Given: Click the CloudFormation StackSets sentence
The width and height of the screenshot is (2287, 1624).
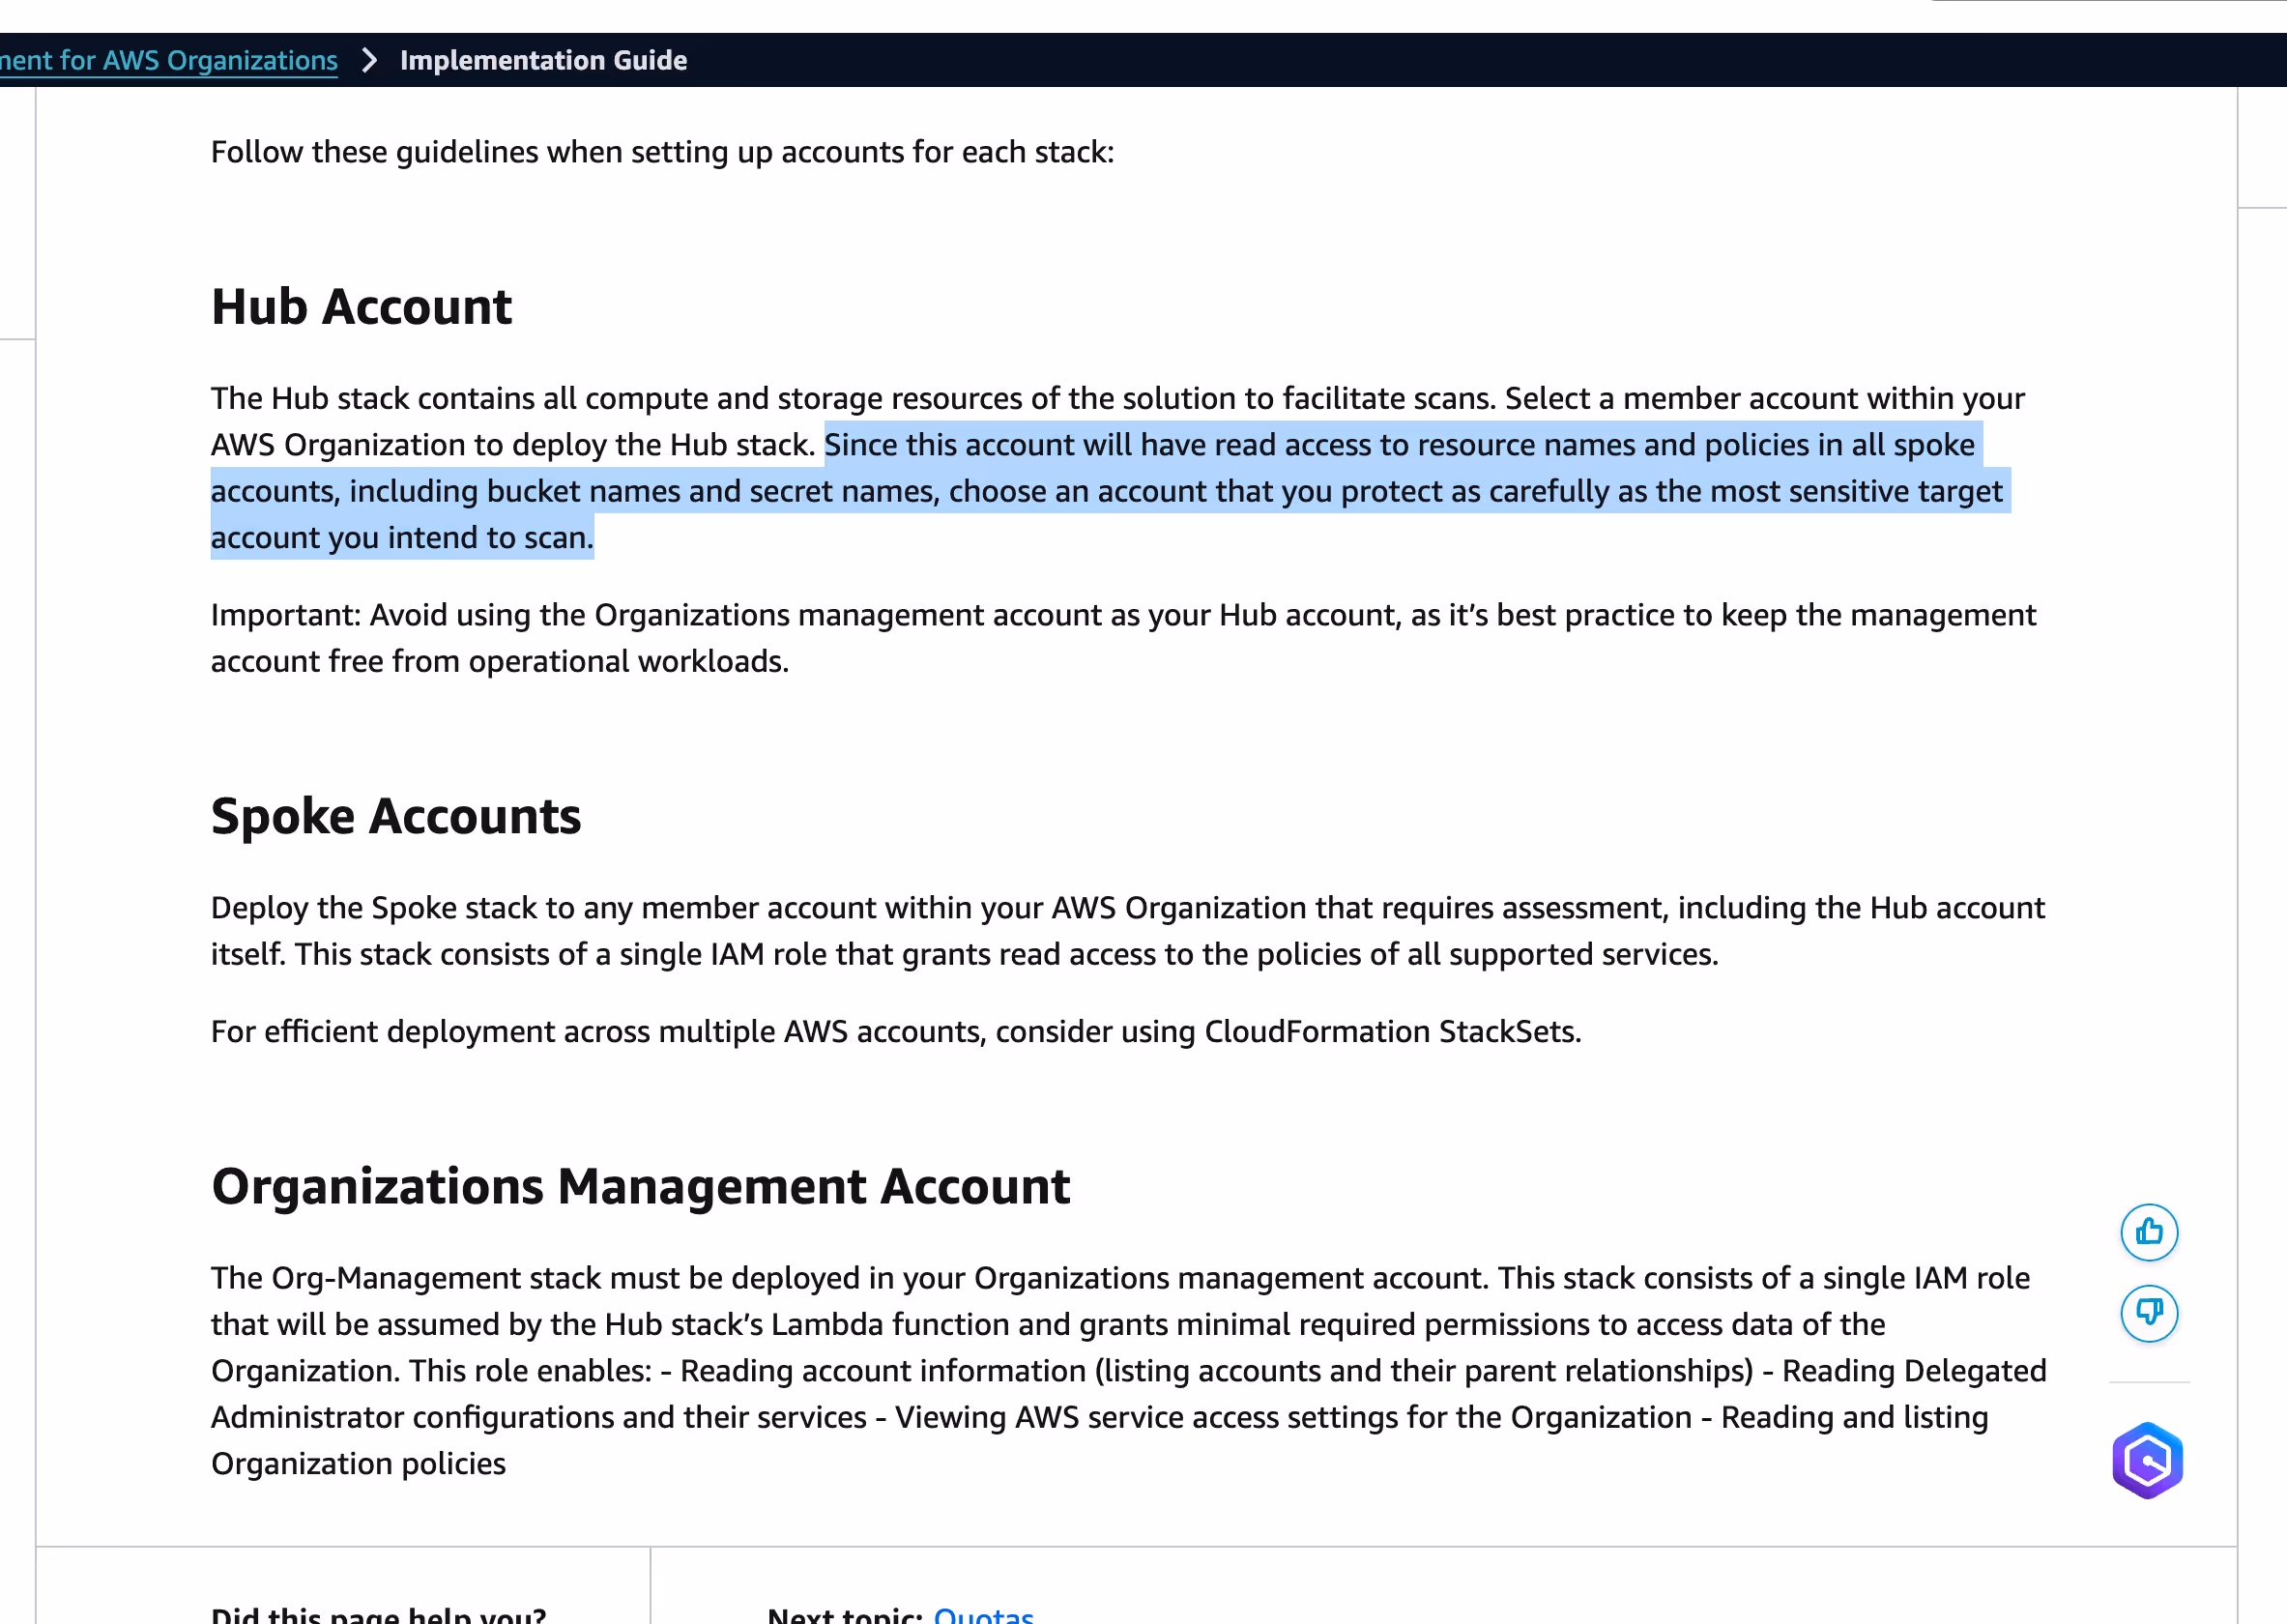Looking at the screenshot, I should tap(895, 1031).
